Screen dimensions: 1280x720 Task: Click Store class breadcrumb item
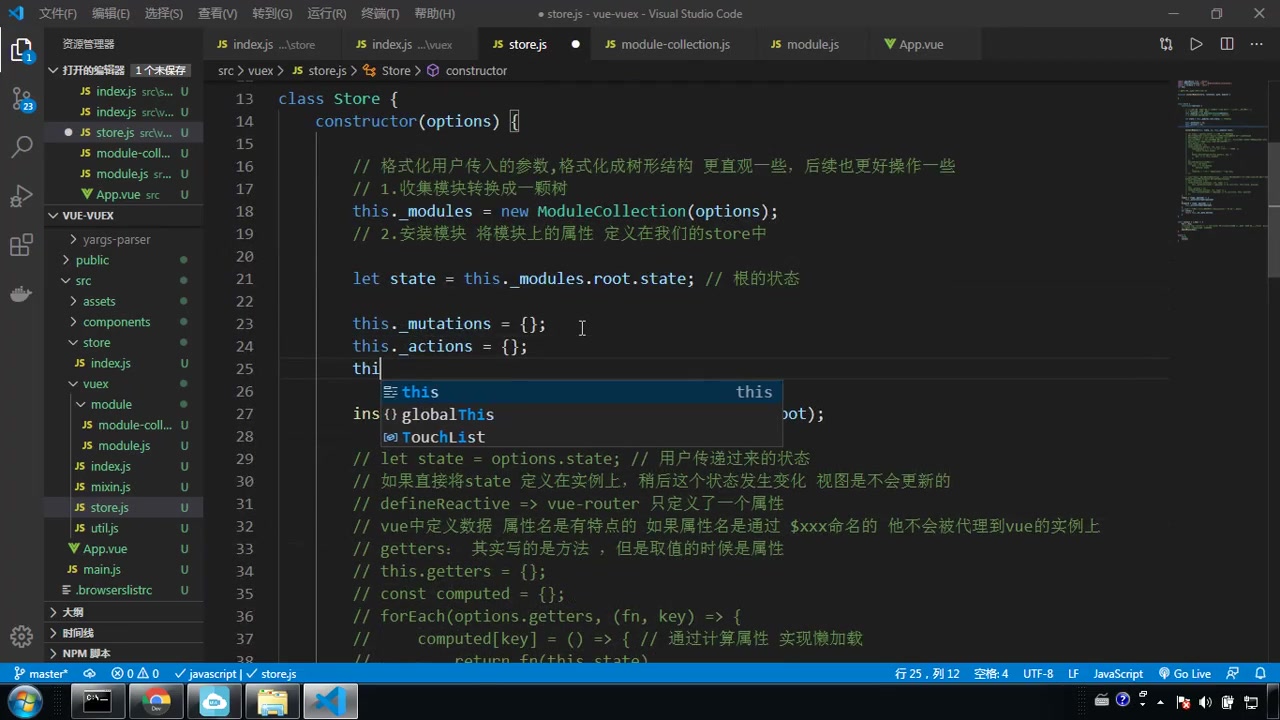pyautogui.click(x=387, y=71)
